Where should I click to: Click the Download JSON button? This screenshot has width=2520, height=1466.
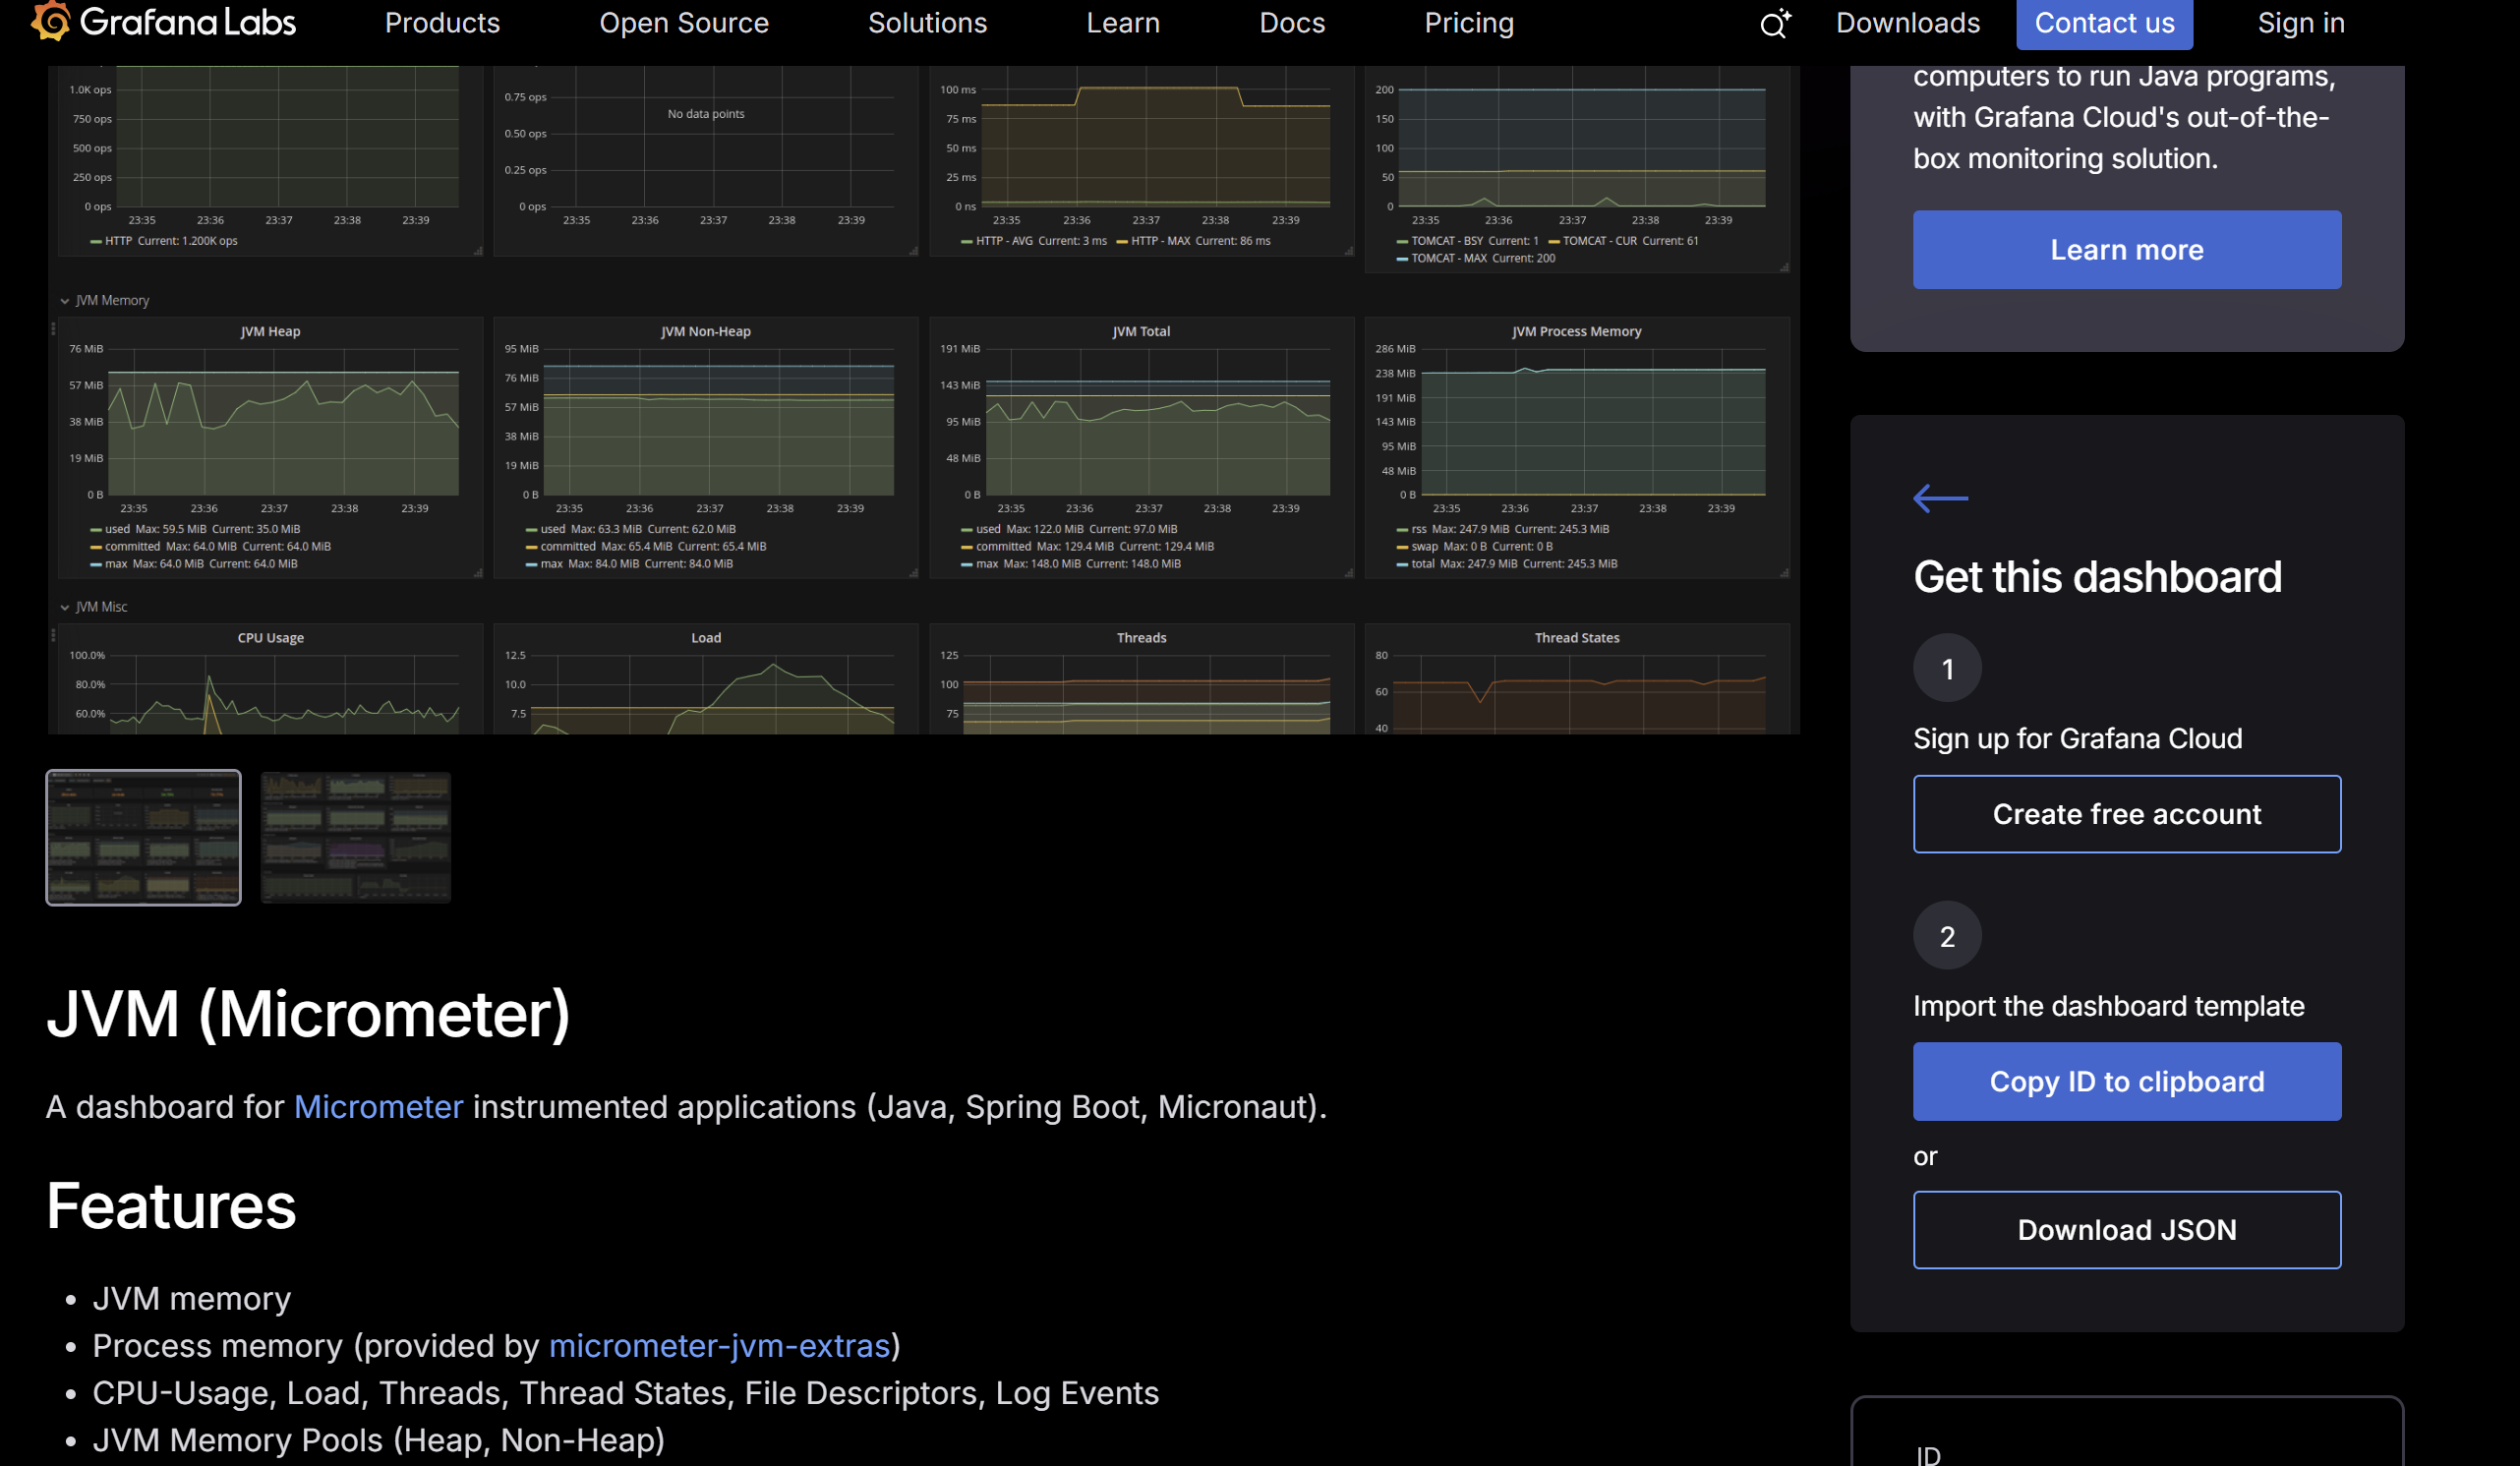(2126, 1229)
